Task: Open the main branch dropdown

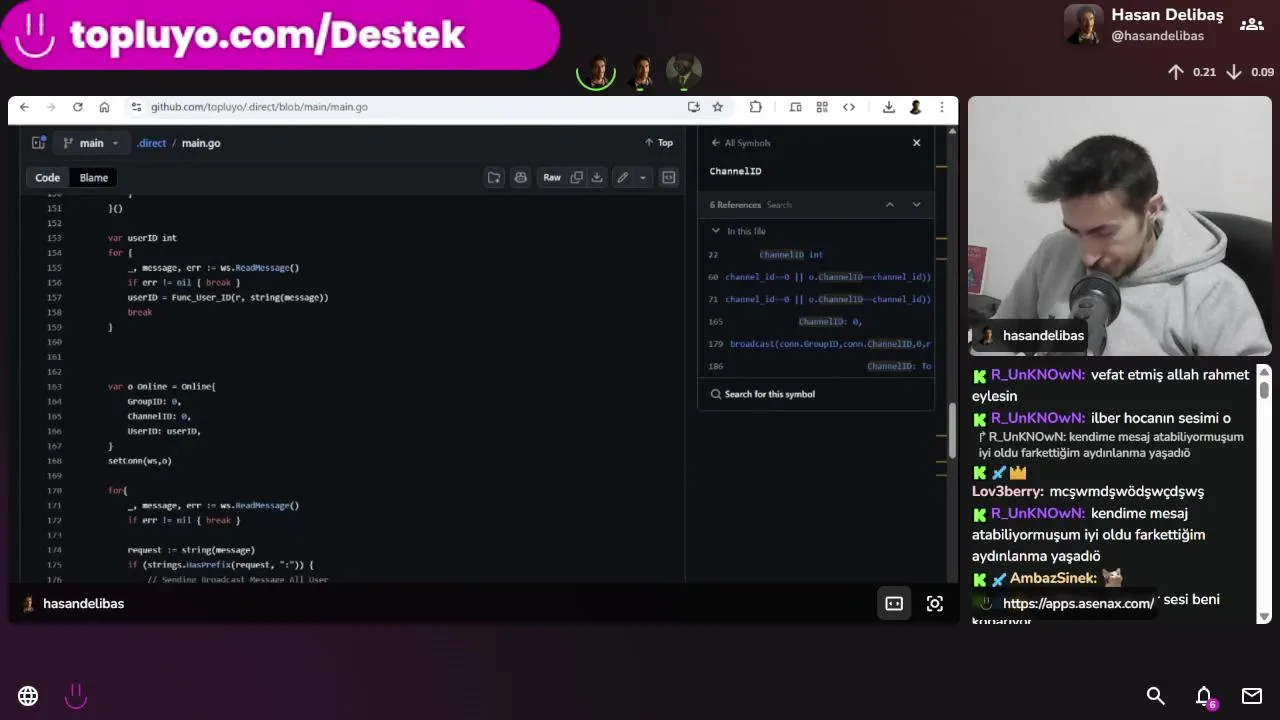Action: [91, 143]
